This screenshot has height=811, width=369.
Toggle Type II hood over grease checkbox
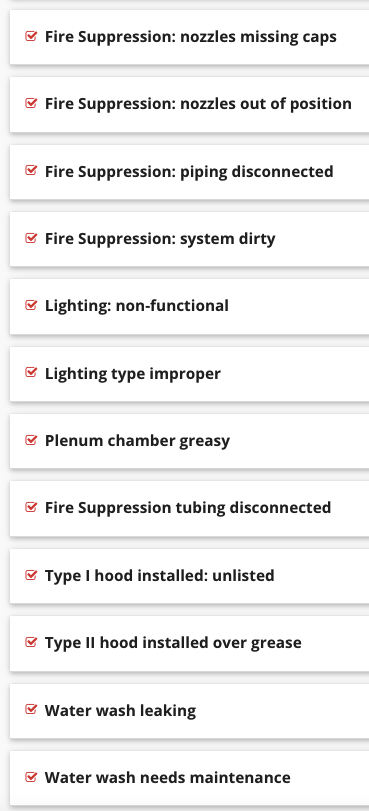coord(32,642)
